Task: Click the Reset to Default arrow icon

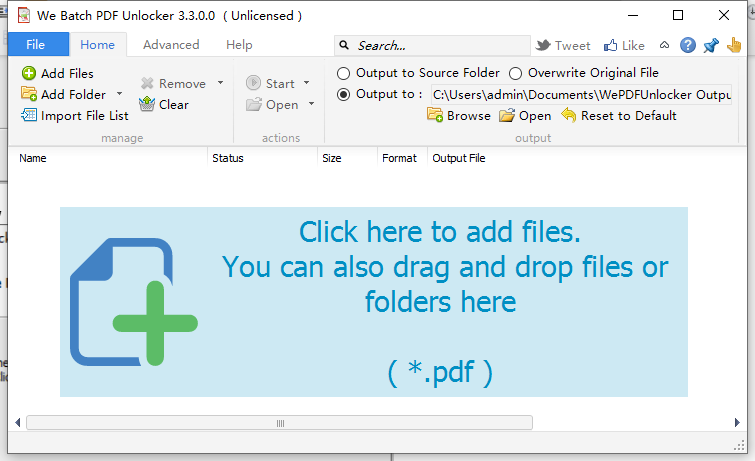Action: [x=569, y=115]
